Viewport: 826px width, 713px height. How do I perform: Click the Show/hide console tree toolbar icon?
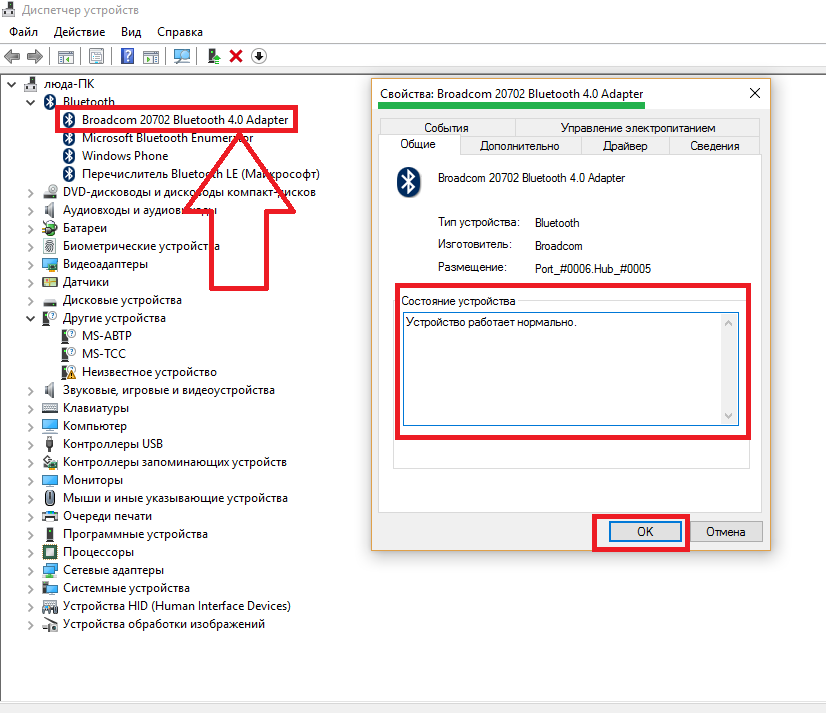pyautogui.click(x=66, y=56)
